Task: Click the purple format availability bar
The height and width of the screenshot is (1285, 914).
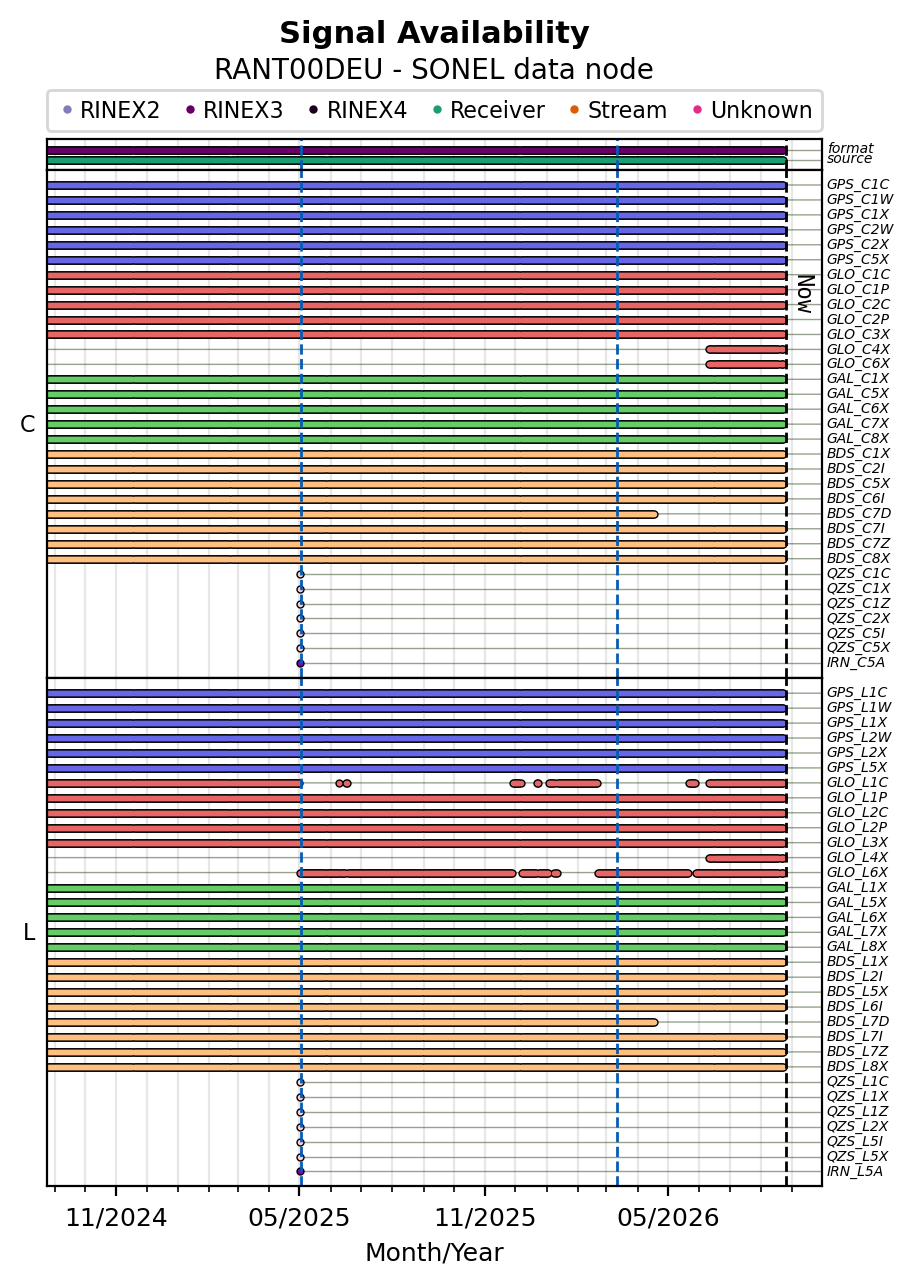Action: point(416,150)
